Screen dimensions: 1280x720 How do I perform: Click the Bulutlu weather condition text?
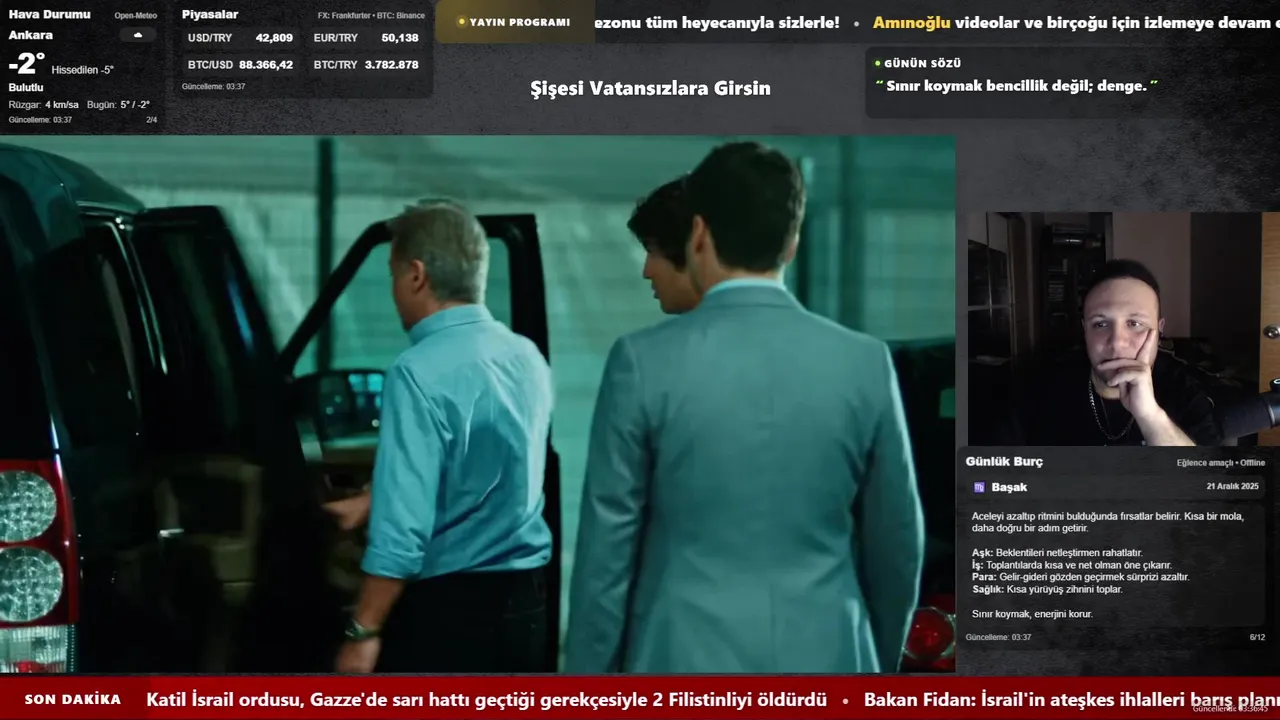tap(26, 88)
